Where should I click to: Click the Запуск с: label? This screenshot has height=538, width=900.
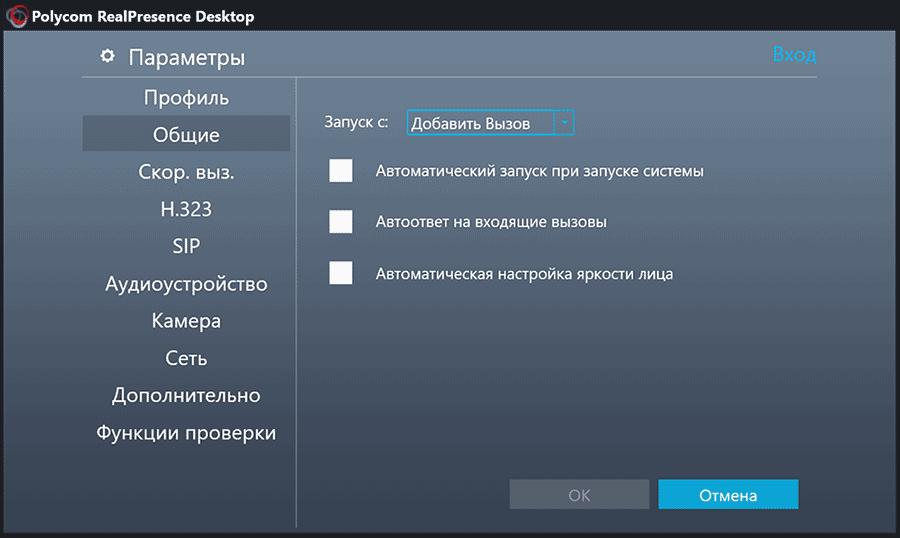click(356, 122)
